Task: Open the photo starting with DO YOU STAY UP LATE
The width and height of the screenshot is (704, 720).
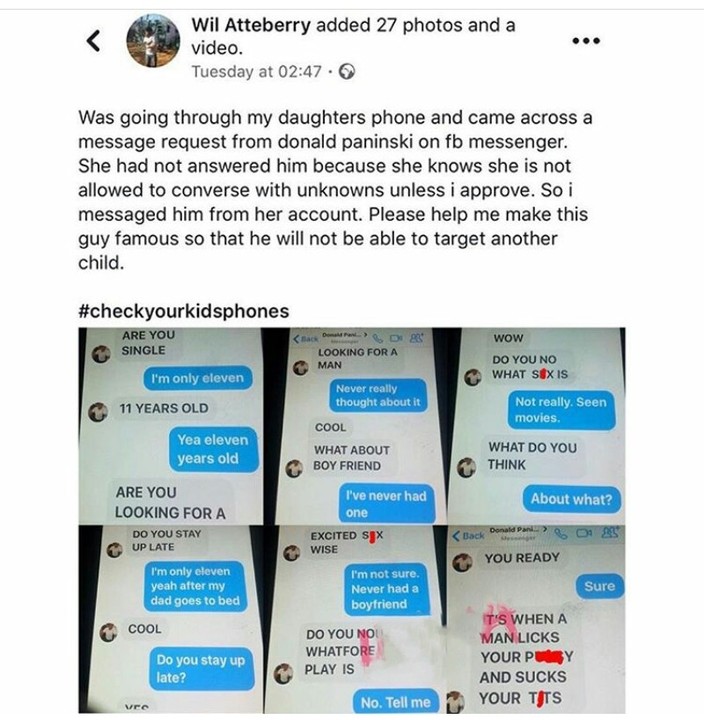Action: pyautogui.click(x=171, y=619)
